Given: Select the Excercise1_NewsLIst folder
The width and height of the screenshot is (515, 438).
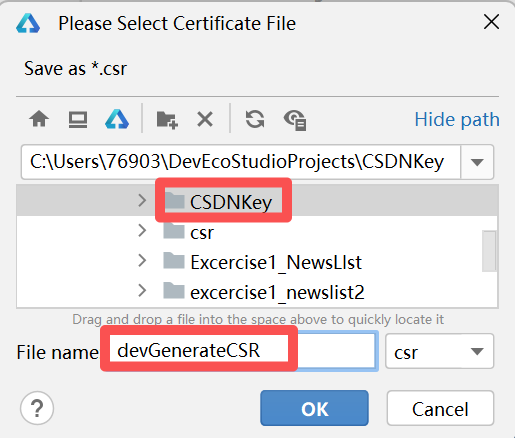Looking at the screenshot, I should 262,262.
